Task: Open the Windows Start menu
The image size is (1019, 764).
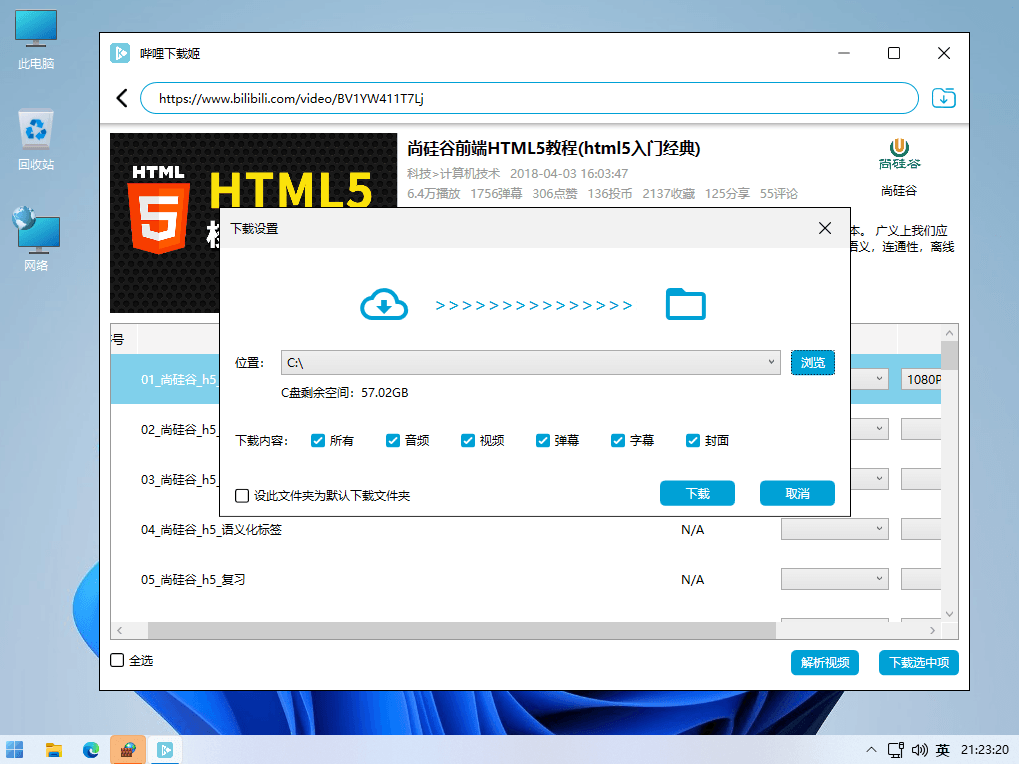Action: point(15,750)
